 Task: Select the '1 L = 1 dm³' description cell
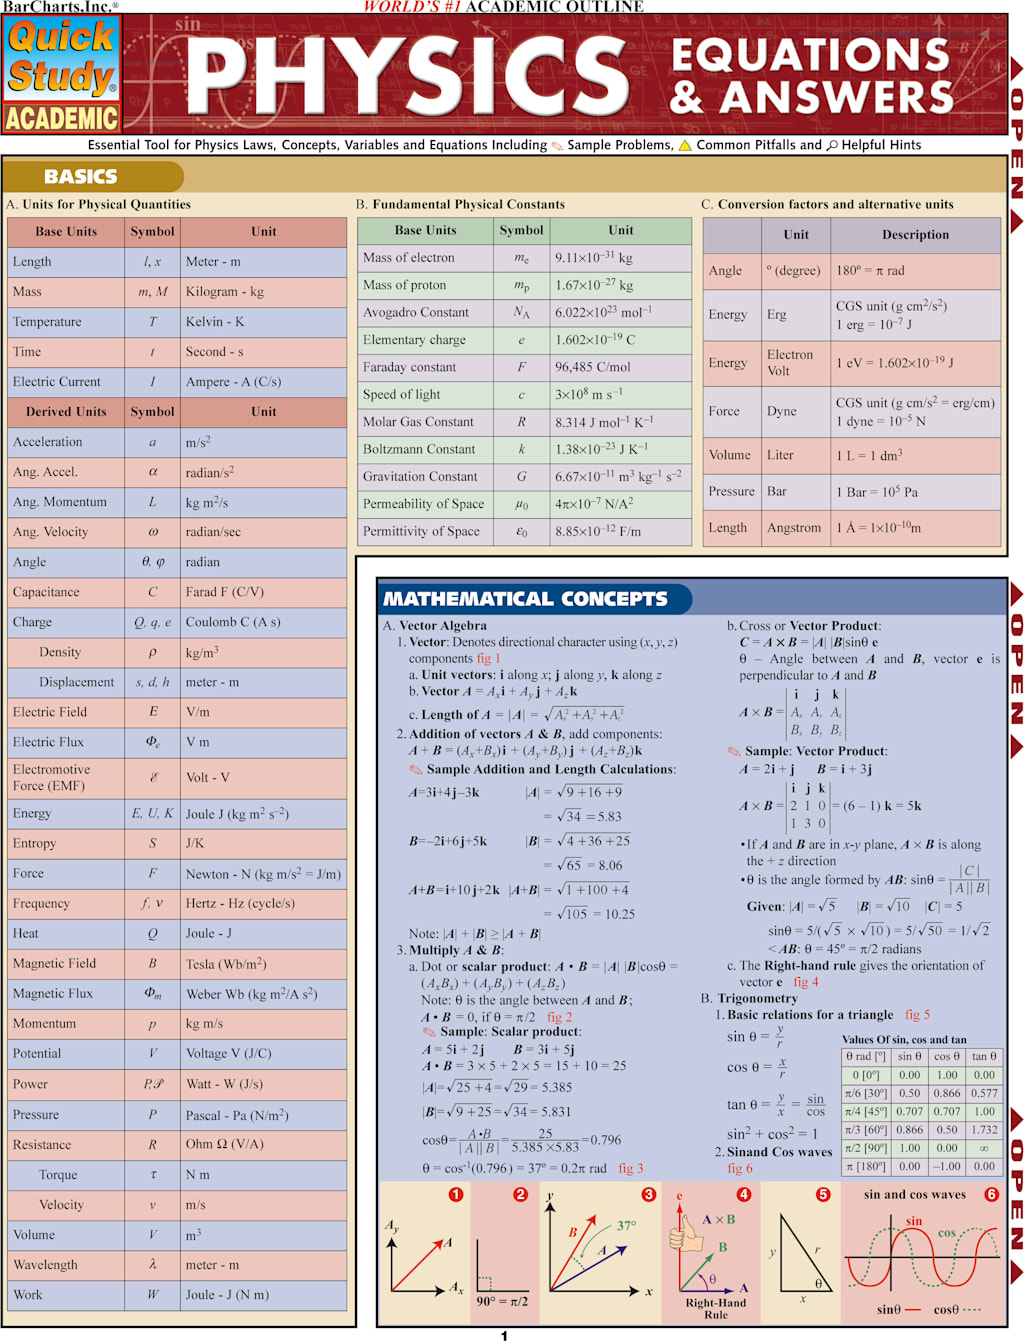point(915,455)
